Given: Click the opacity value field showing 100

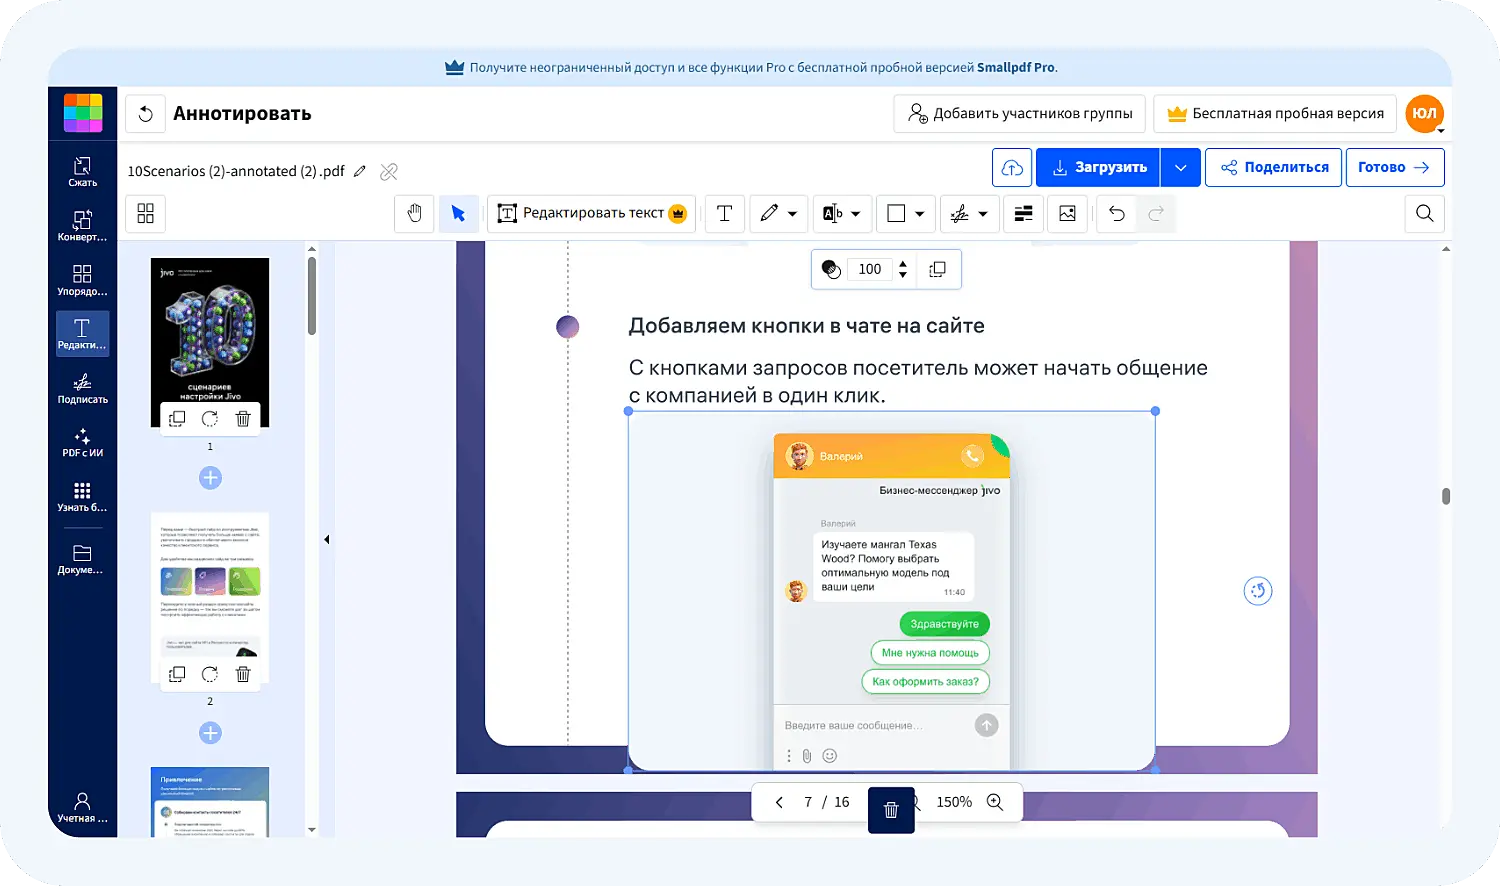Looking at the screenshot, I should (870, 269).
